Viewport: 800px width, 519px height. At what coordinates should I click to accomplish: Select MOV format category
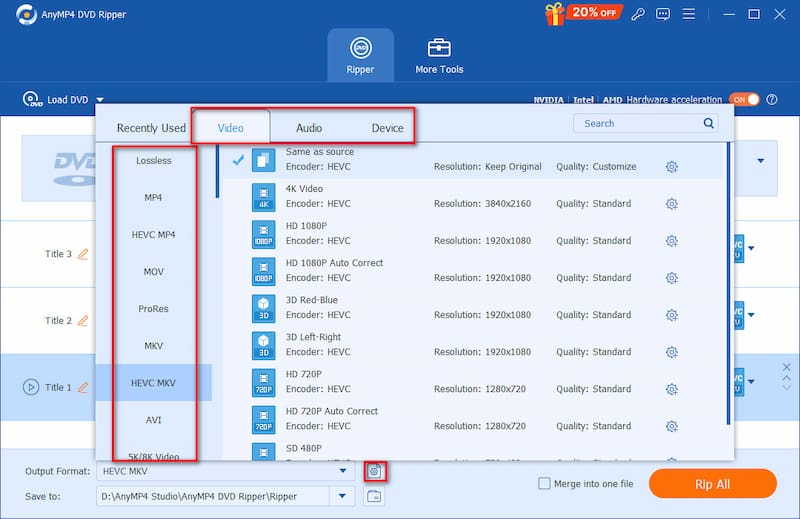(x=153, y=271)
